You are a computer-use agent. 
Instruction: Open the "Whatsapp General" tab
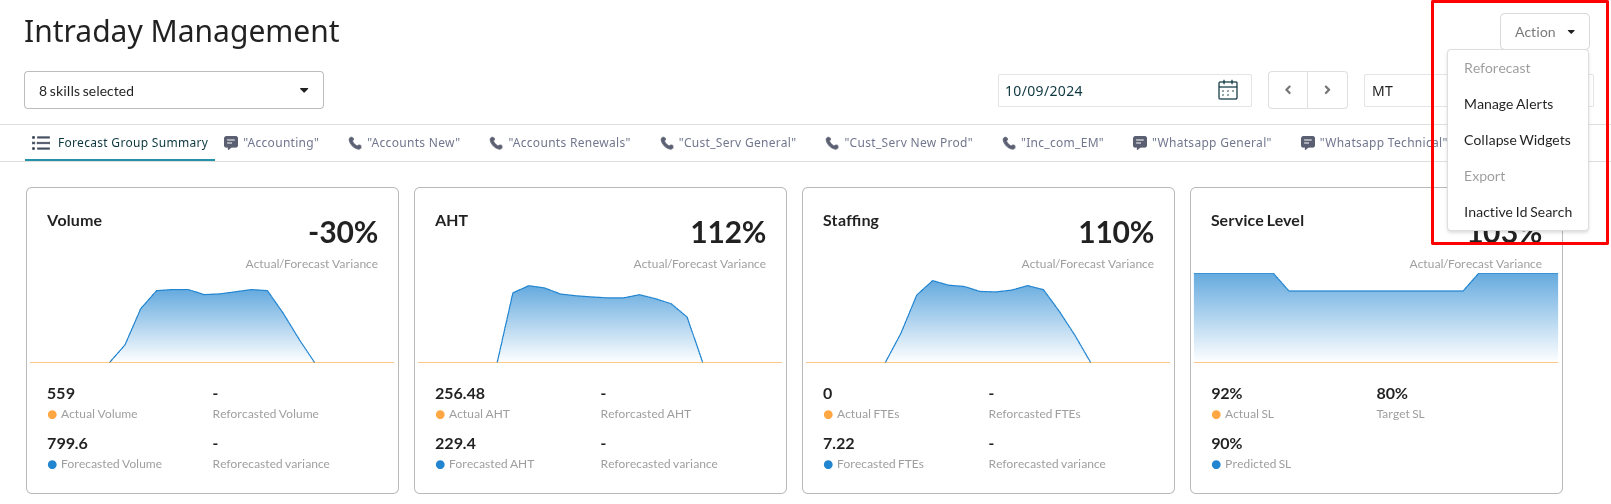1202,143
